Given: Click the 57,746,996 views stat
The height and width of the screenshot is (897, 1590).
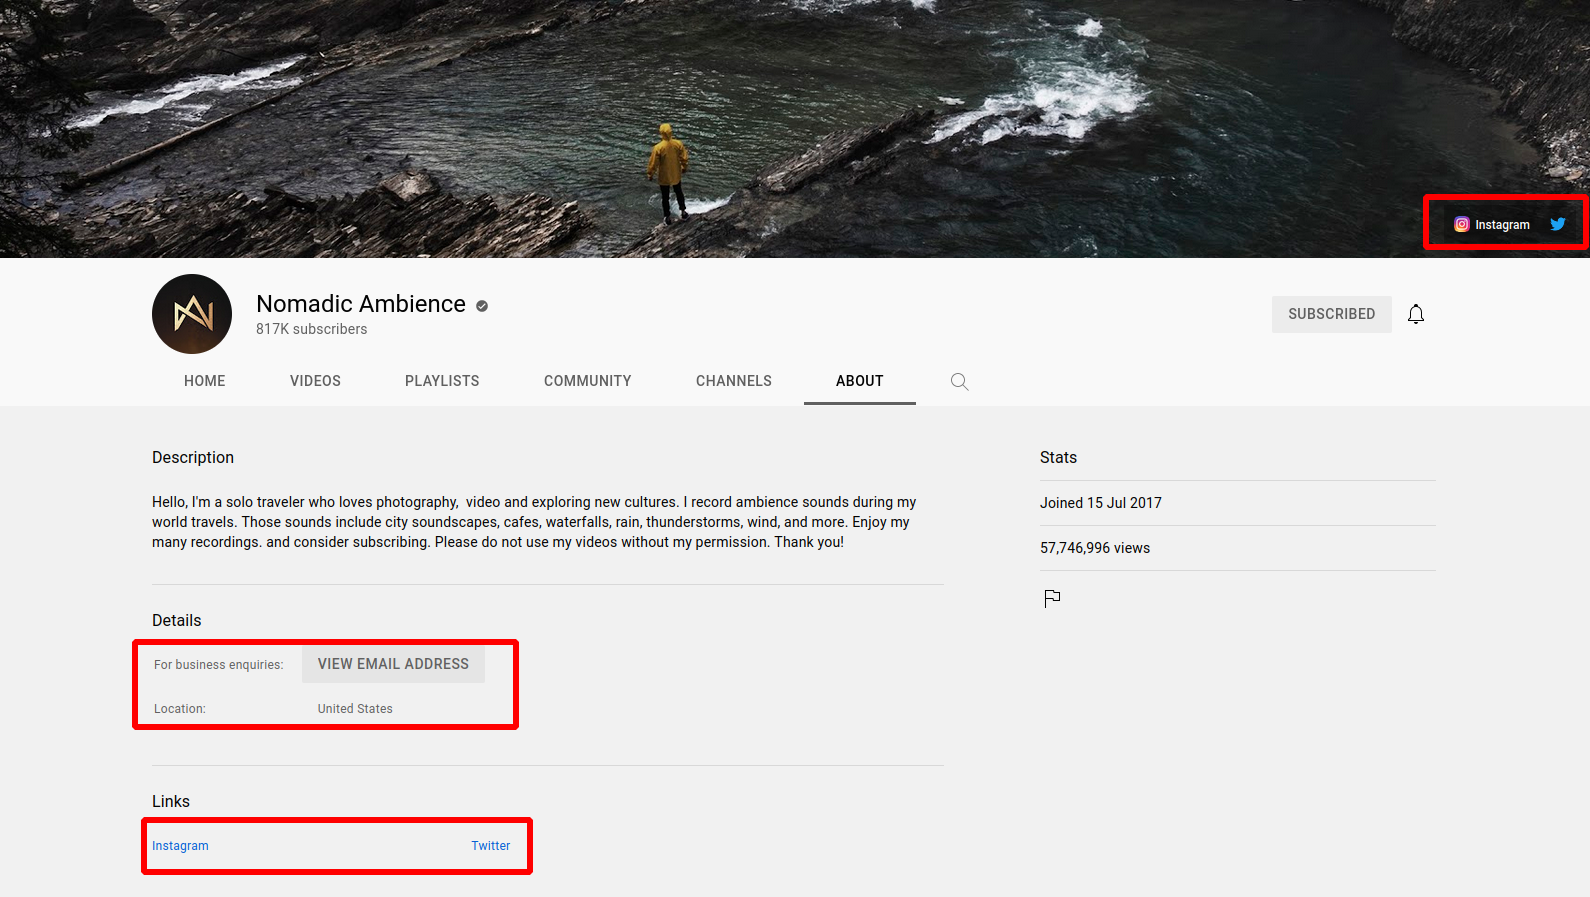Looking at the screenshot, I should 1095,548.
